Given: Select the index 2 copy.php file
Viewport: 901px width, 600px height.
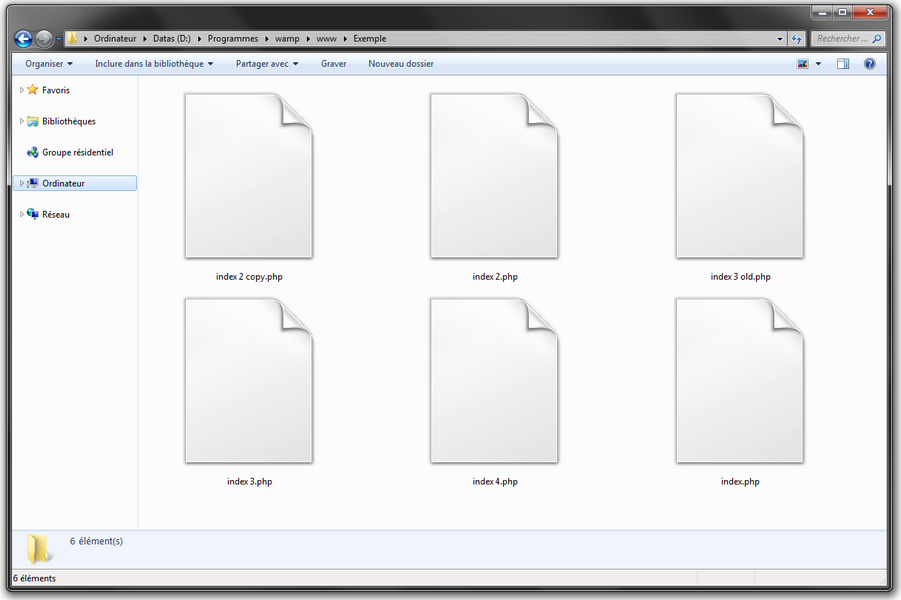Looking at the screenshot, I should pos(248,176).
